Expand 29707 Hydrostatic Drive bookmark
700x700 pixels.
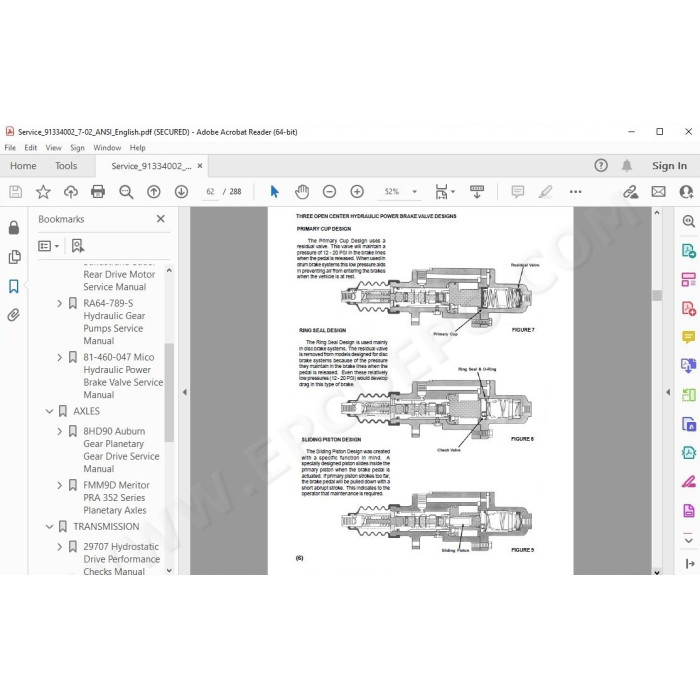pos(59,547)
